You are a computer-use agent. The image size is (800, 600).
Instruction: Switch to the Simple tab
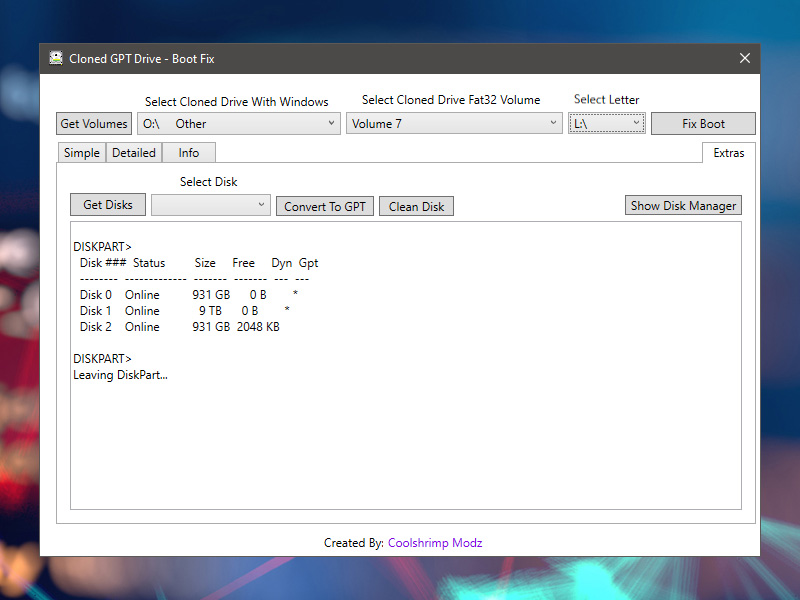(82, 153)
